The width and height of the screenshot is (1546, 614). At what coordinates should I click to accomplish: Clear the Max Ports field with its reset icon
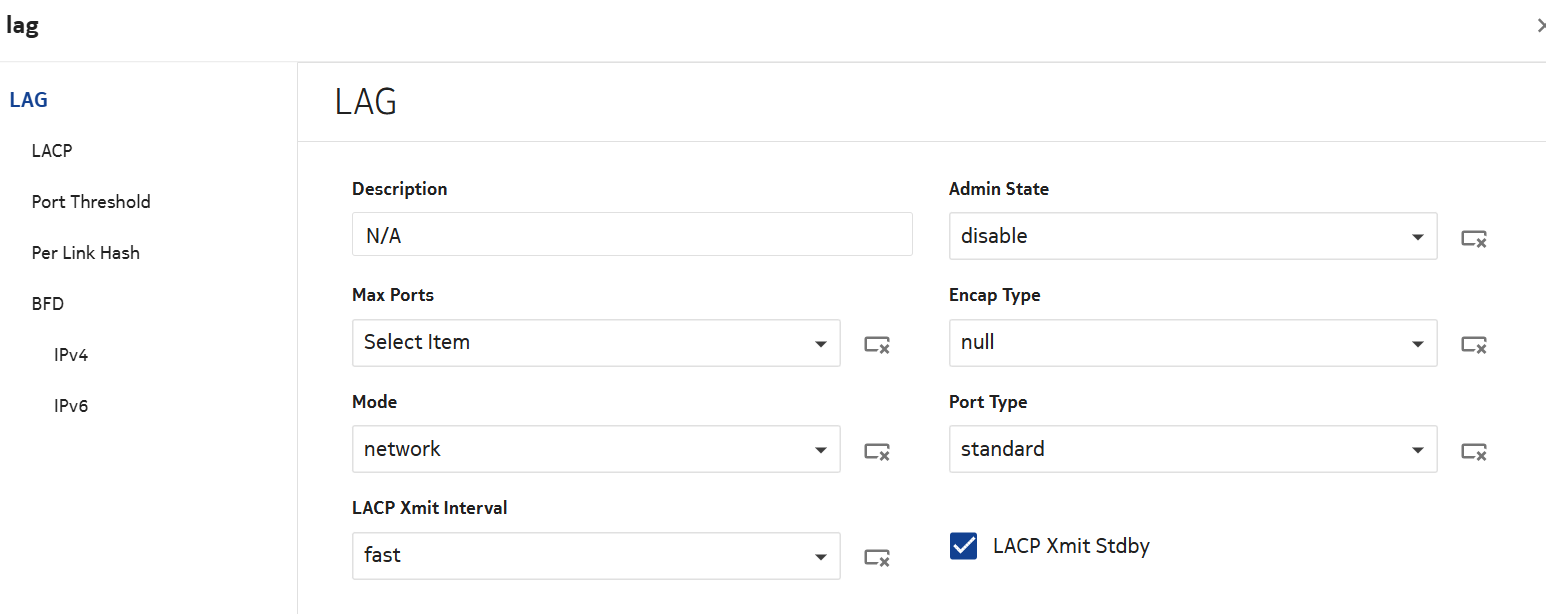(x=877, y=344)
